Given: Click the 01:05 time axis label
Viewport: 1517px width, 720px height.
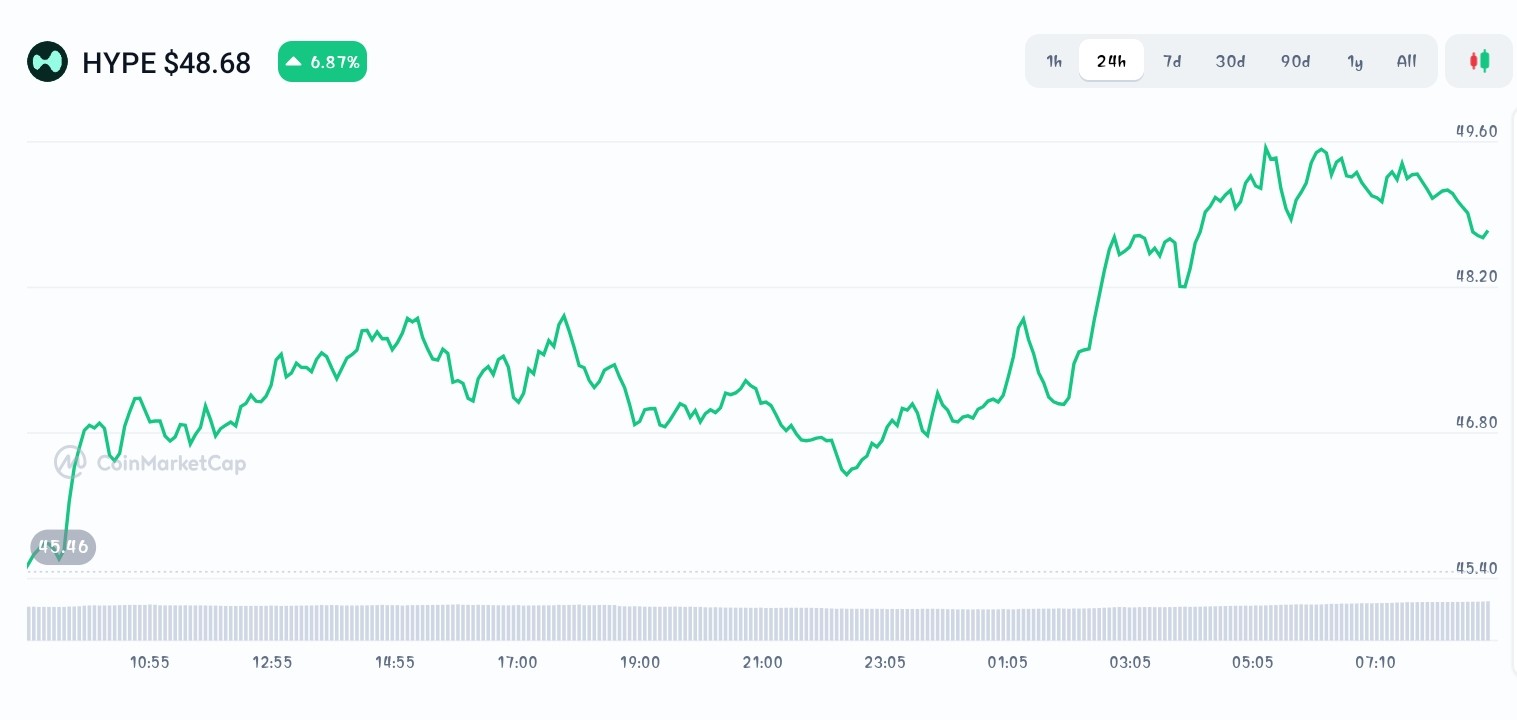Looking at the screenshot, I should [x=1007, y=662].
